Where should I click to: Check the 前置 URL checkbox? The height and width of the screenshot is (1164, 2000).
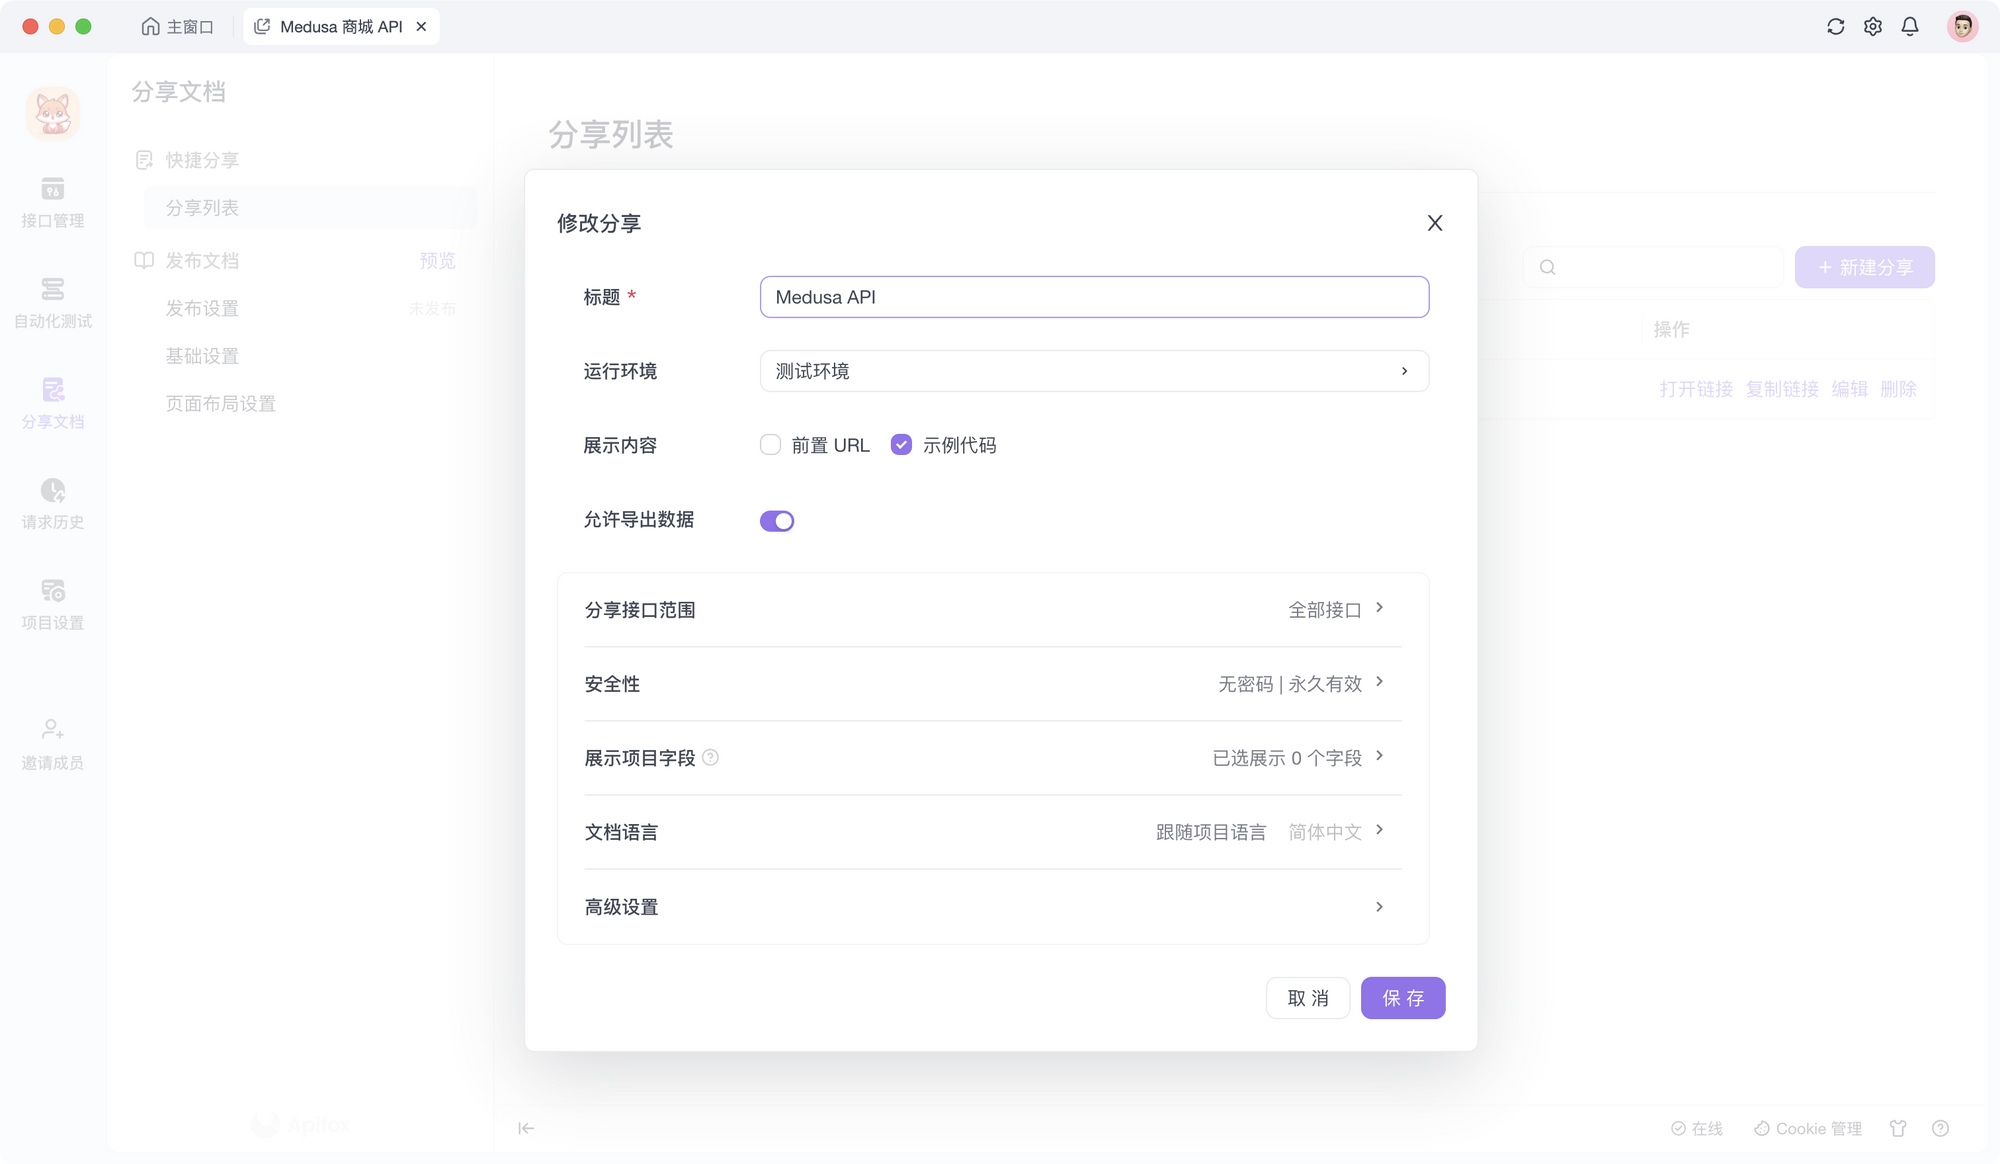(770, 445)
